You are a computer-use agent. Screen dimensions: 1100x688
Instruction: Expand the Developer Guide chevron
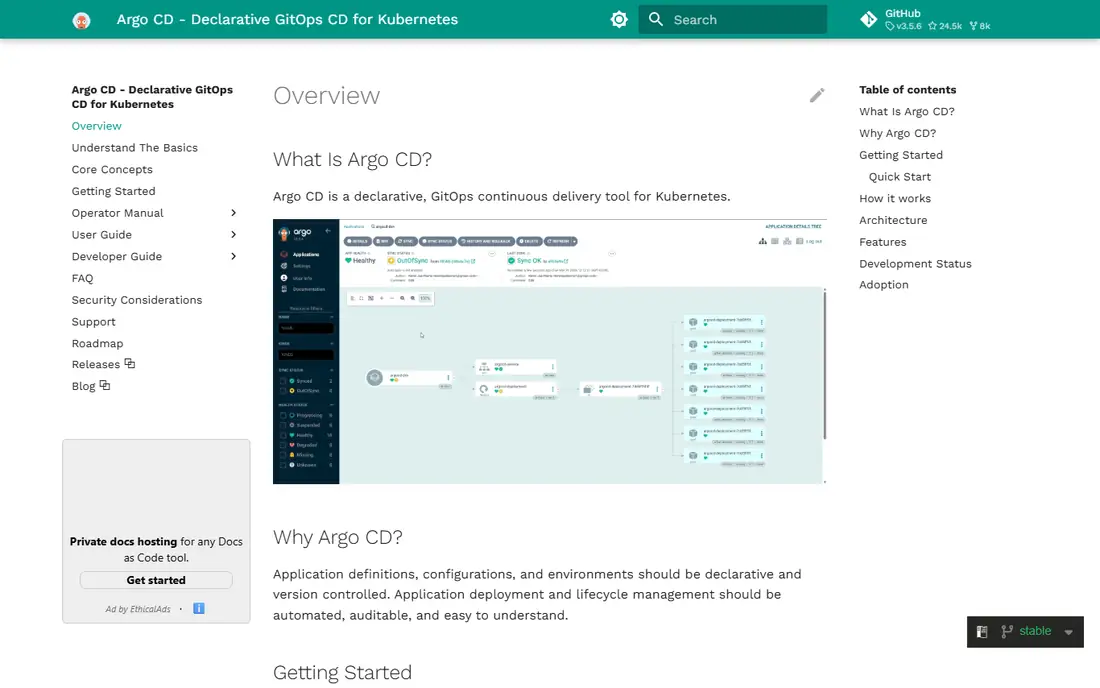[234, 257]
